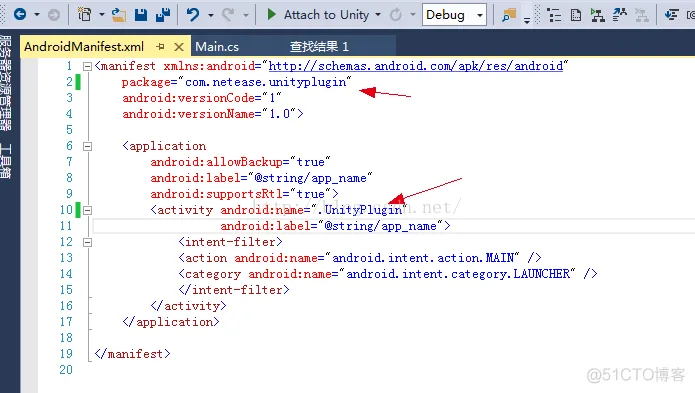The width and height of the screenshot is (695, 393).
Task: Click the Save All icon
Action: point(163,15)
